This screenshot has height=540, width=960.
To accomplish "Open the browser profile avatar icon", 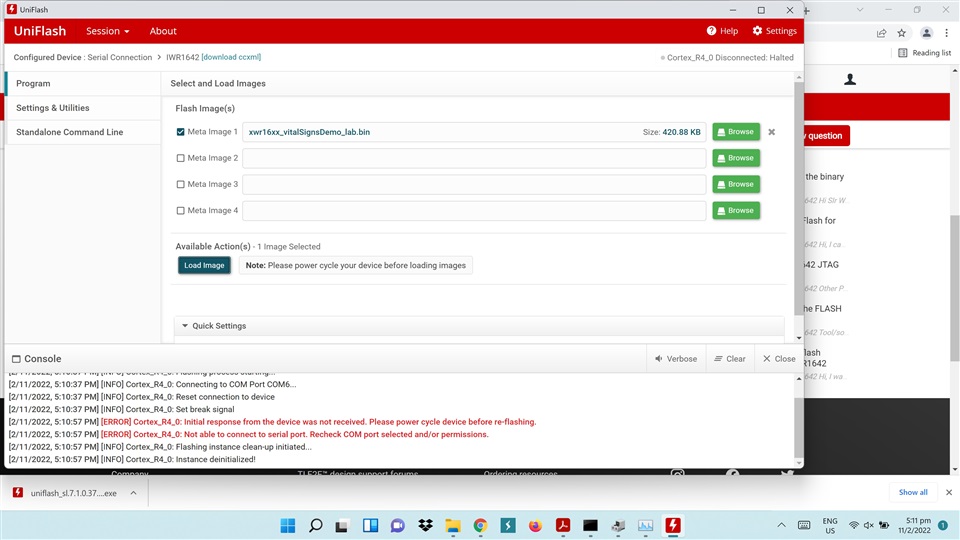I will pos(926,33).
